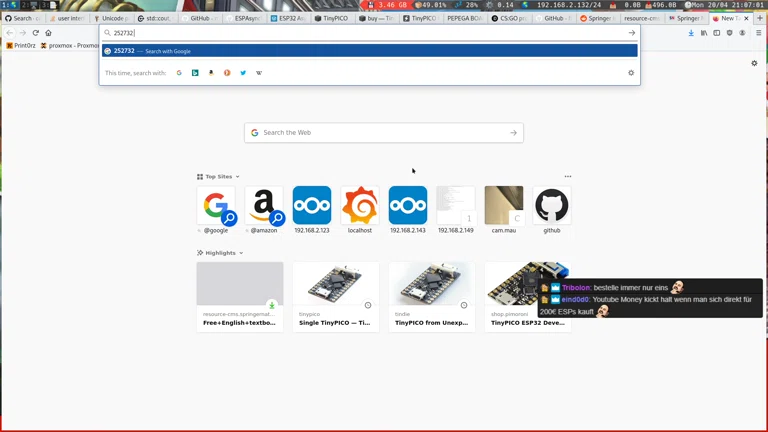The image size is (768, 432).
Task: Search with Wikipedia one-off search icon
Action: click(259, 73)
